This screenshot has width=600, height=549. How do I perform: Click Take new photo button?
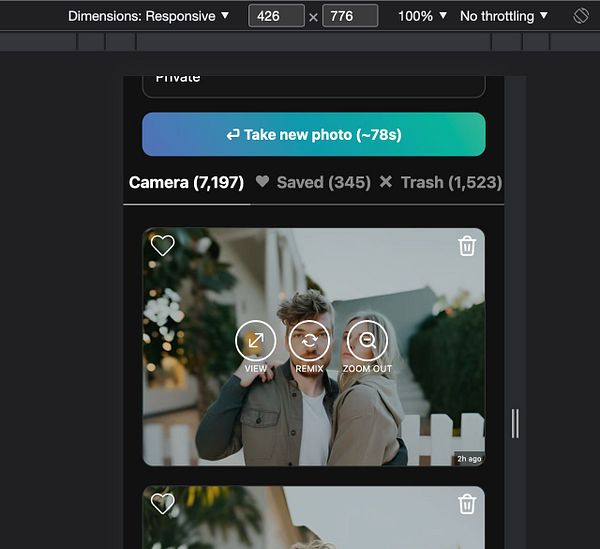click(314, 134)
